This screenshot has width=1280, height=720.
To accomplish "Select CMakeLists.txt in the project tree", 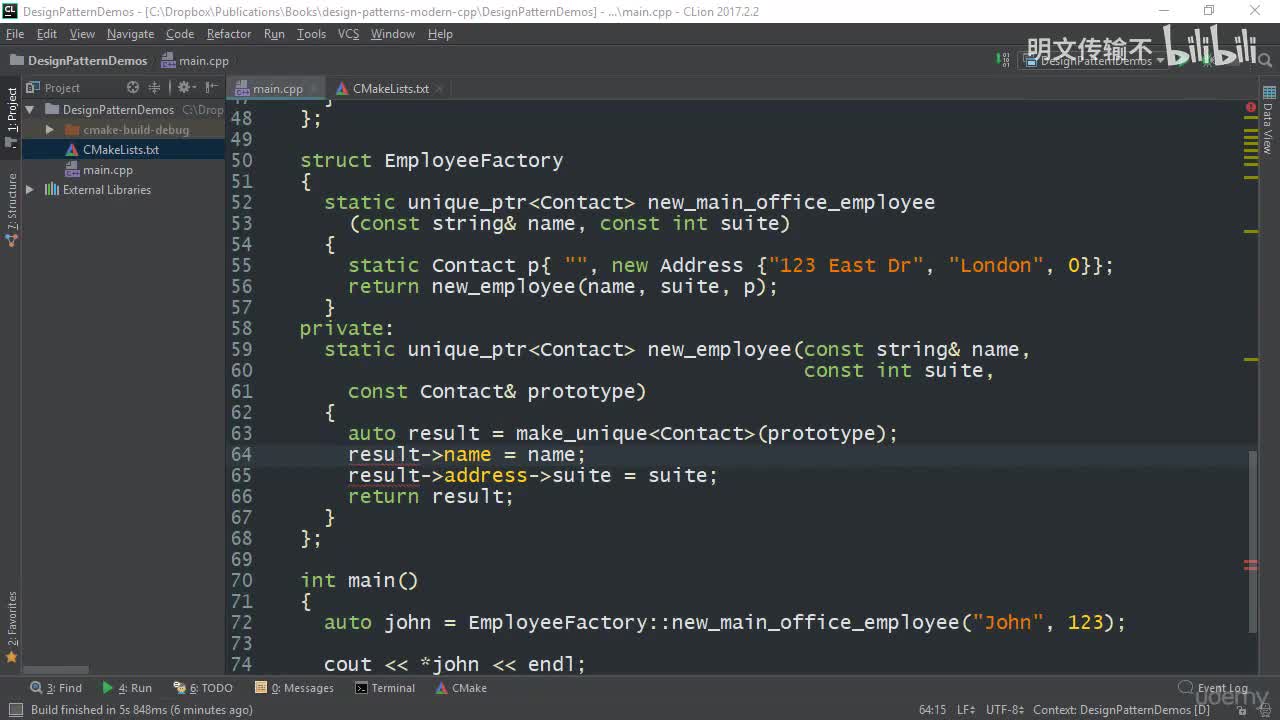I will [x=121, y=150].
